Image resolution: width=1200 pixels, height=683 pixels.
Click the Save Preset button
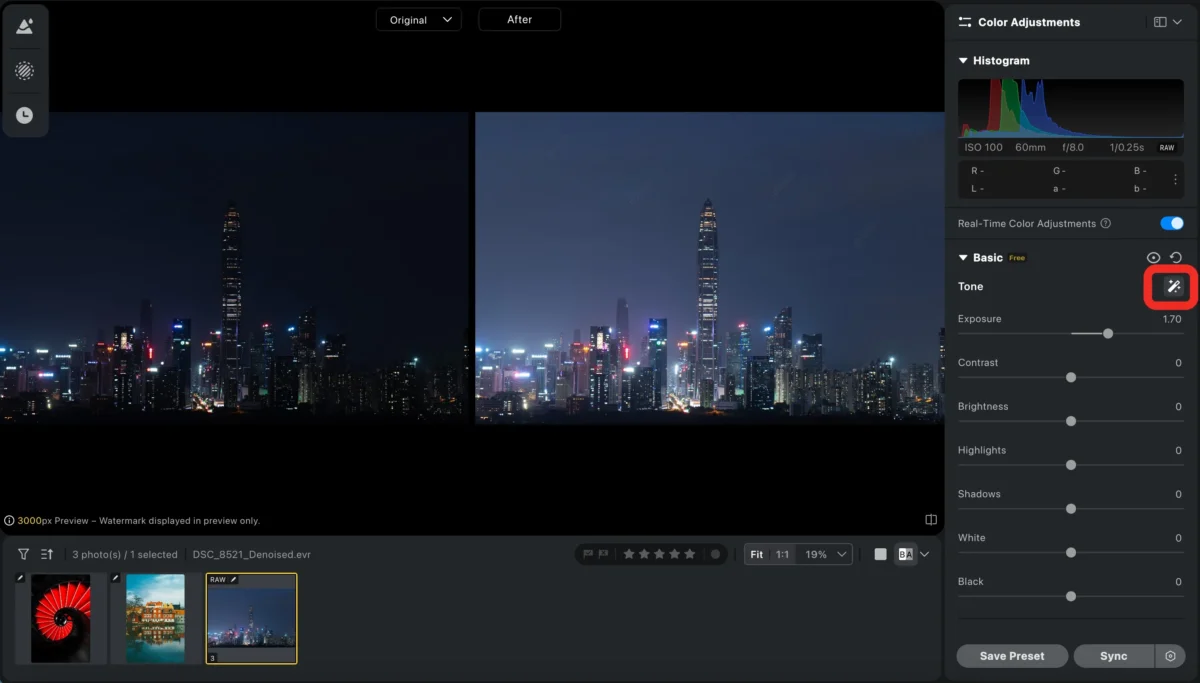click(1012, 656)
